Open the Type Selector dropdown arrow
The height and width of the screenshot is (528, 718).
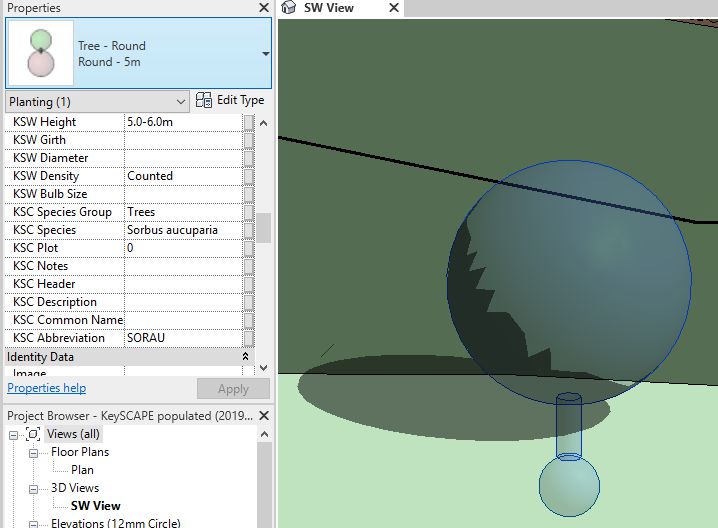tap(265, 54)
